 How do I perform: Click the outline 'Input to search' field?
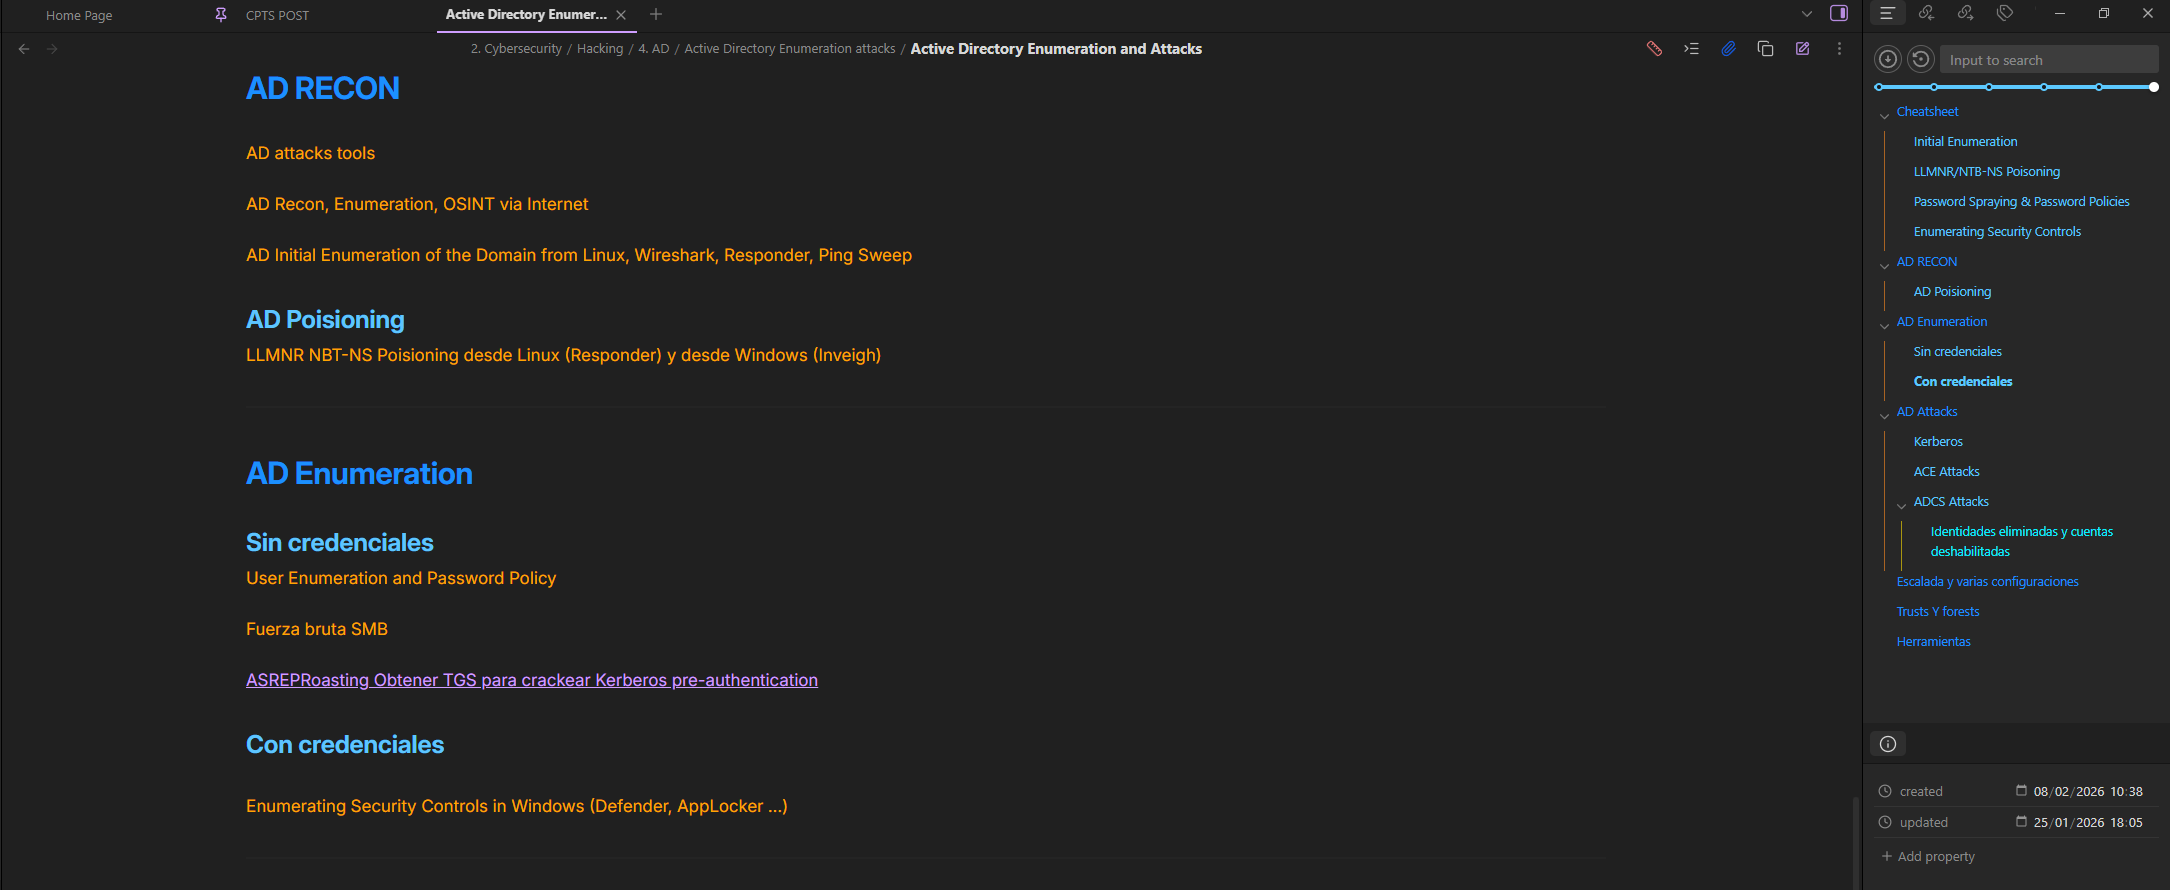pos(2048,60)
